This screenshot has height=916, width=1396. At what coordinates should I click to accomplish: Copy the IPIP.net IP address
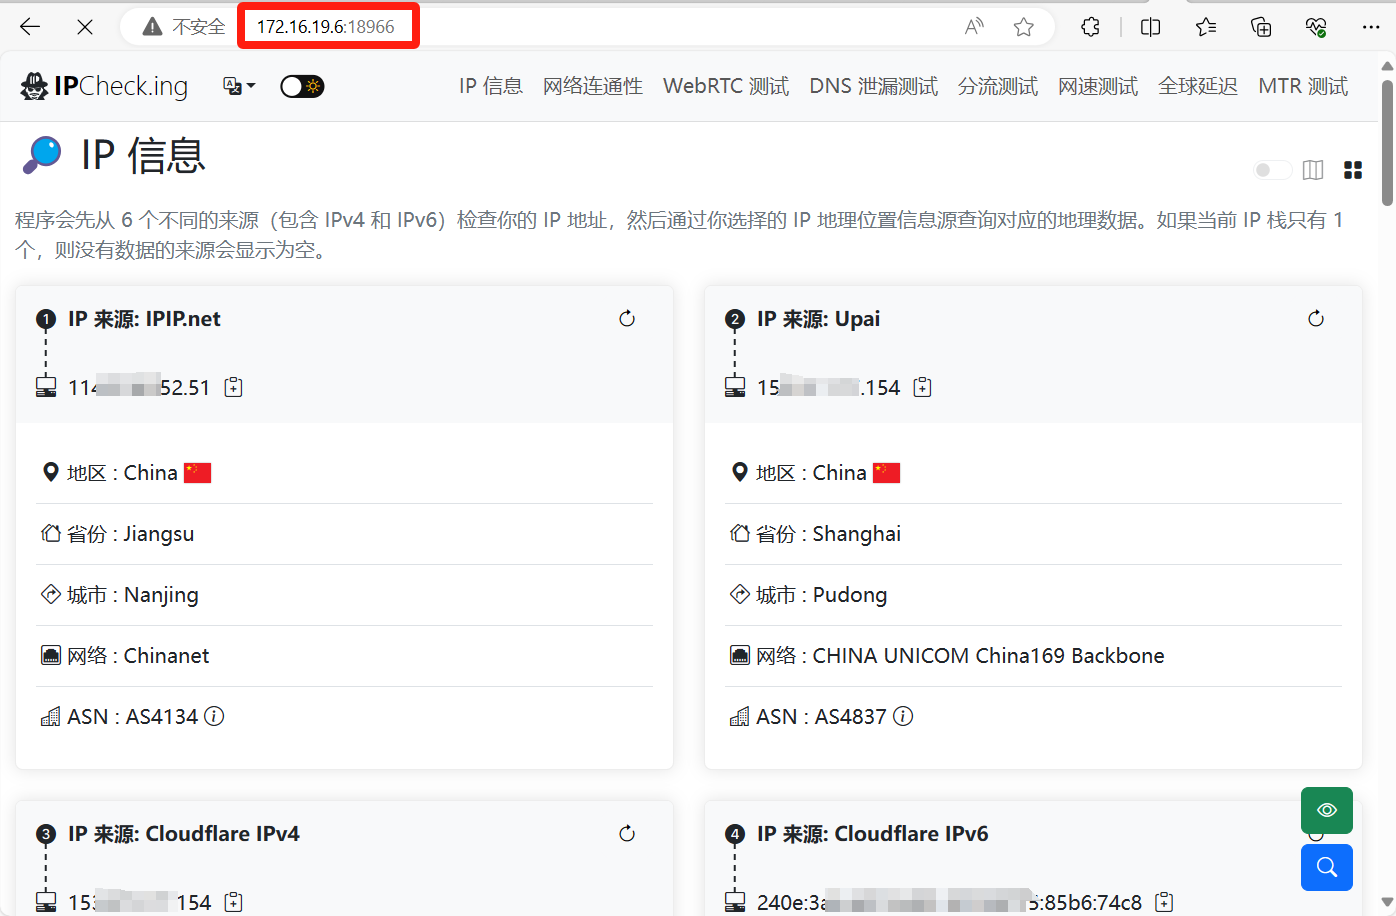[234, 388]
